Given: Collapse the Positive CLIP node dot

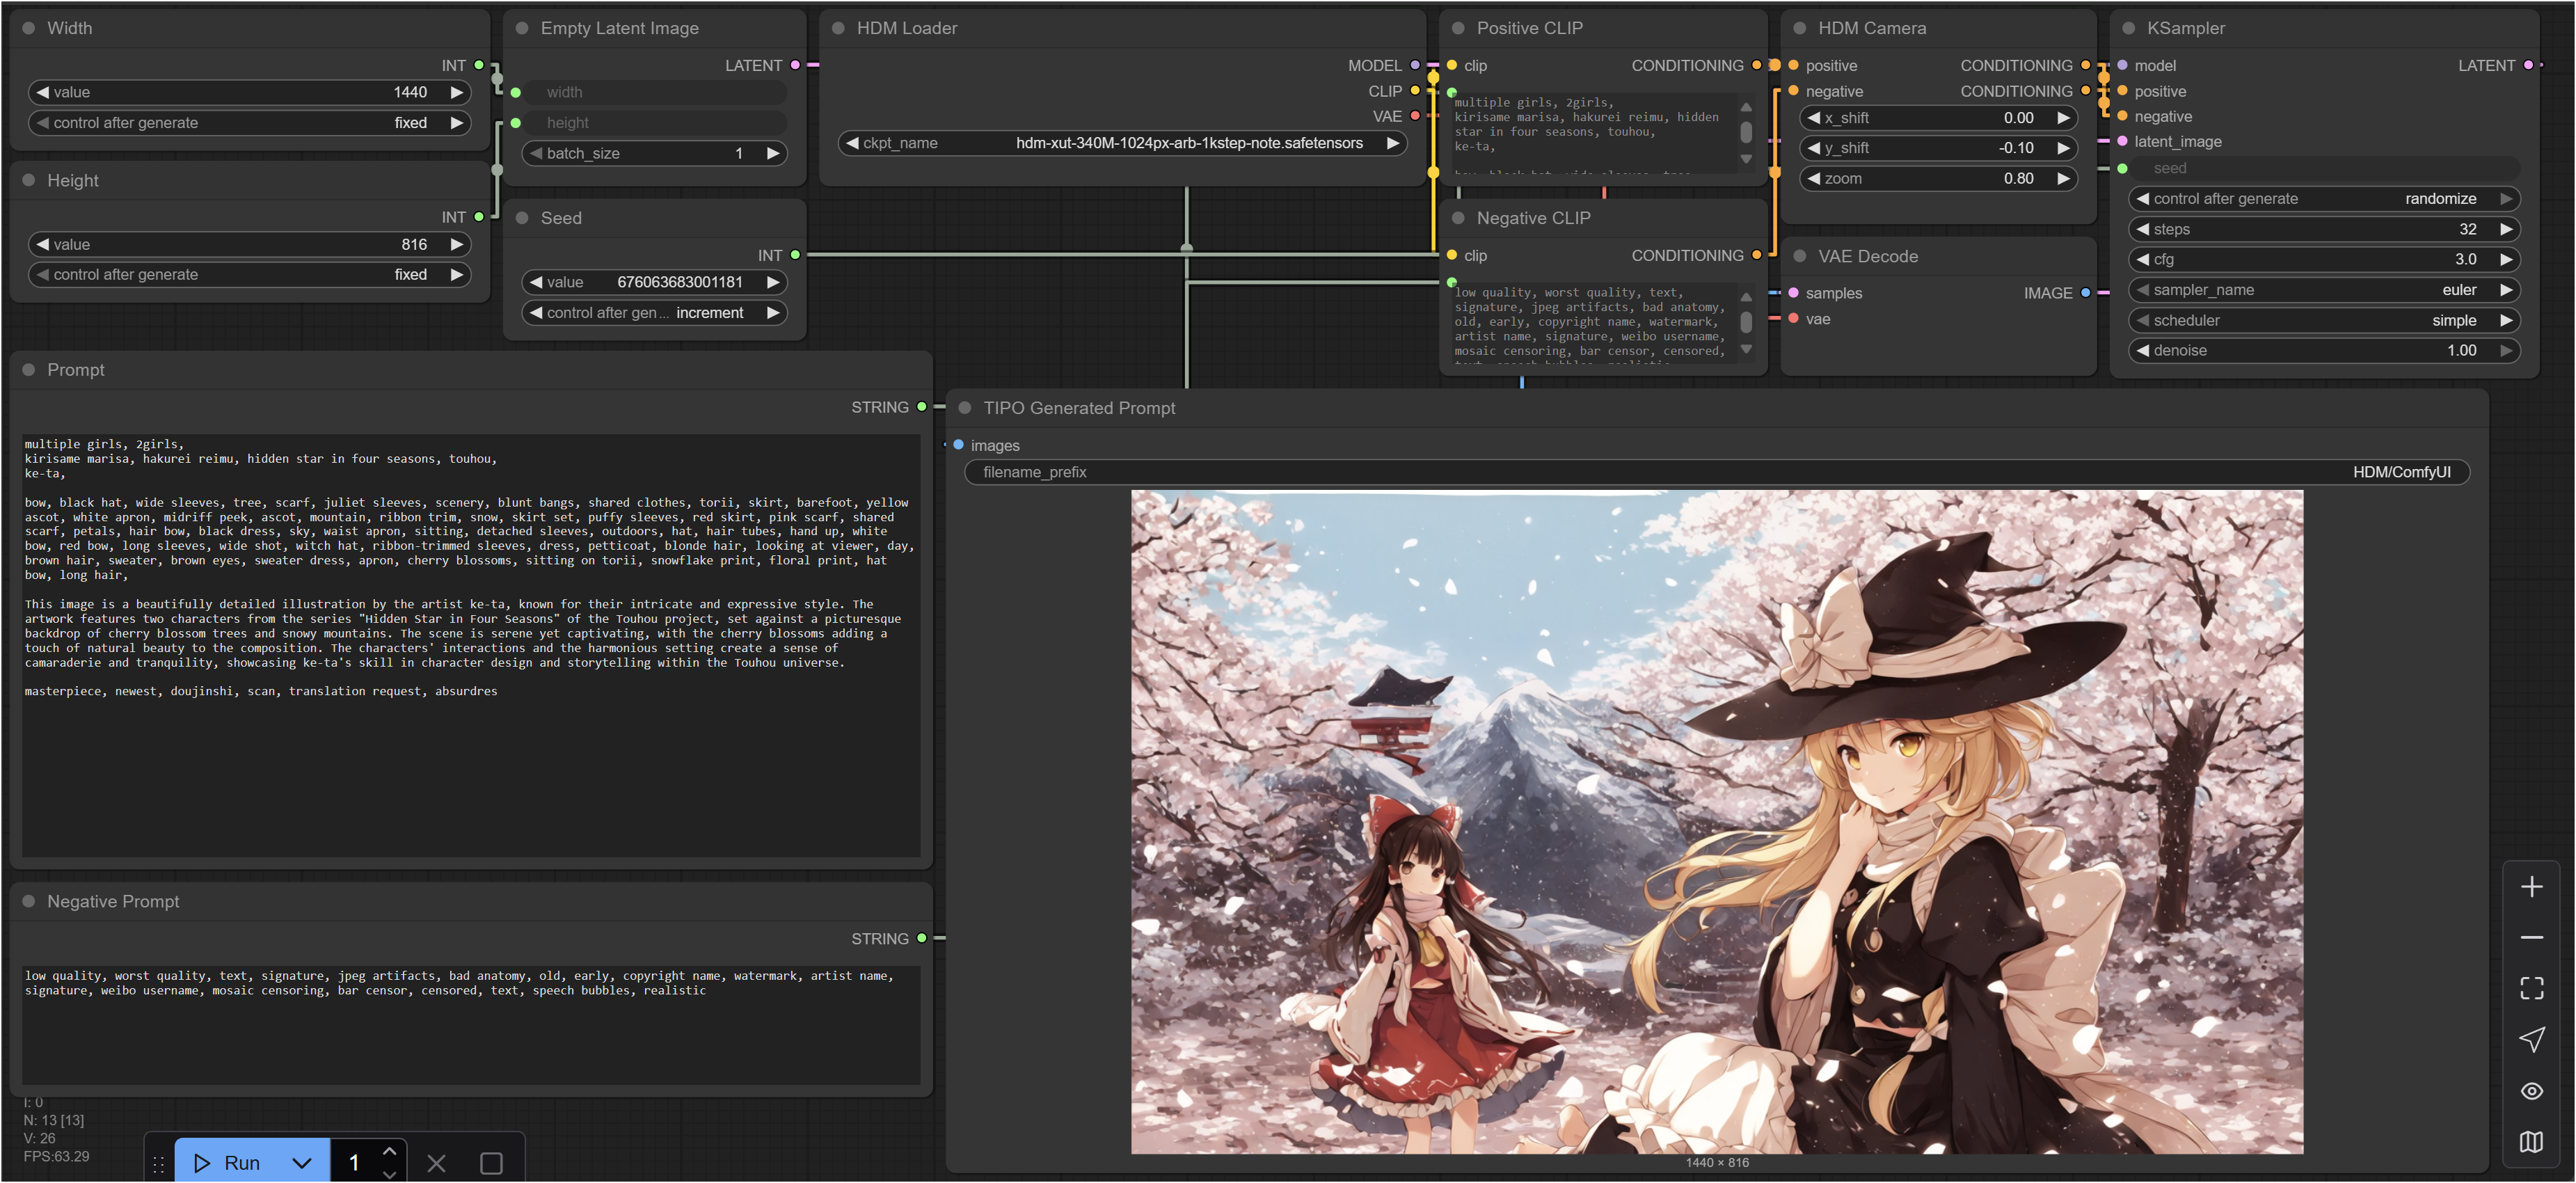Looking at the screenshot, I should point(1458,28).
